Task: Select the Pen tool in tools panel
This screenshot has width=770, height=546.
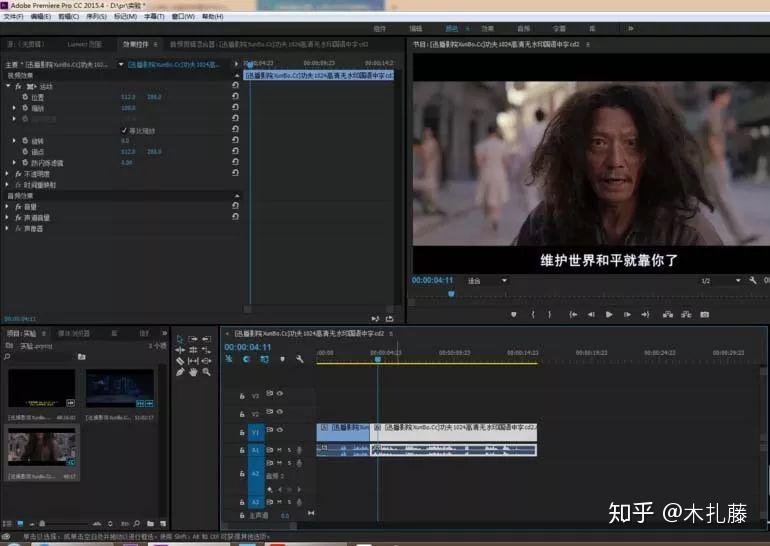Action: (x=180, y=372)
